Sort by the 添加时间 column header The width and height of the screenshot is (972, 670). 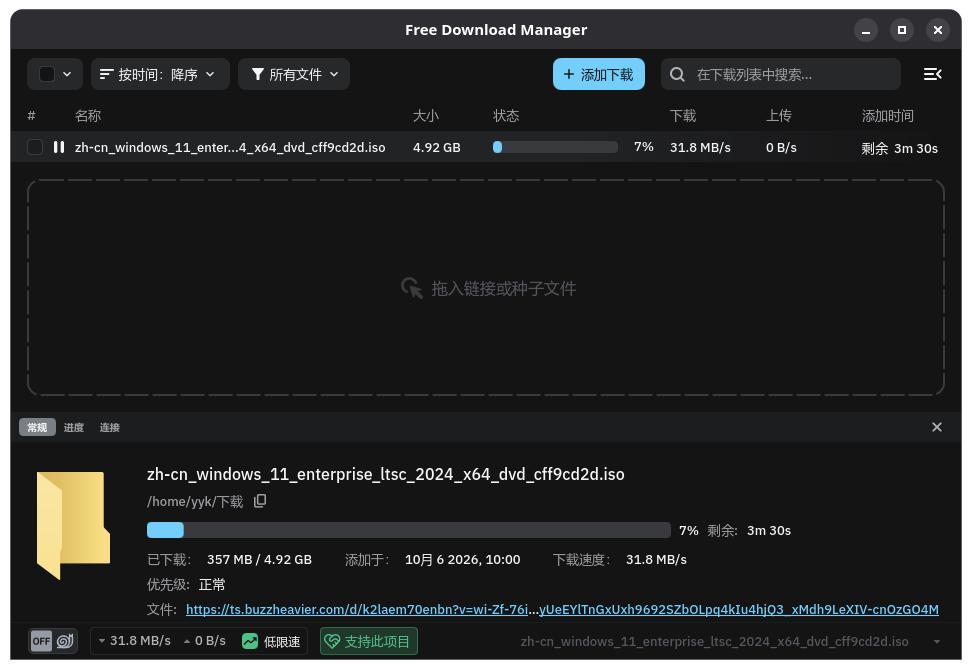(888, 116)
